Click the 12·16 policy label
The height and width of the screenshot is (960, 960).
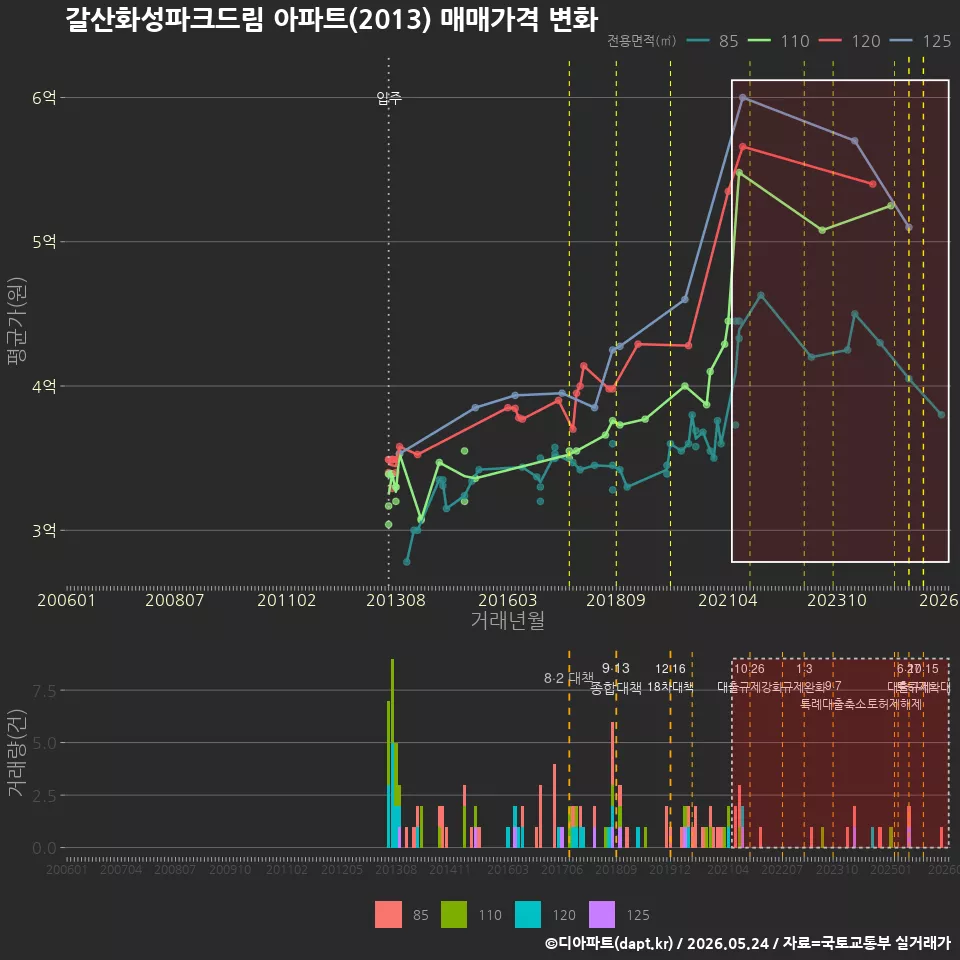click(x=670, y=669)
